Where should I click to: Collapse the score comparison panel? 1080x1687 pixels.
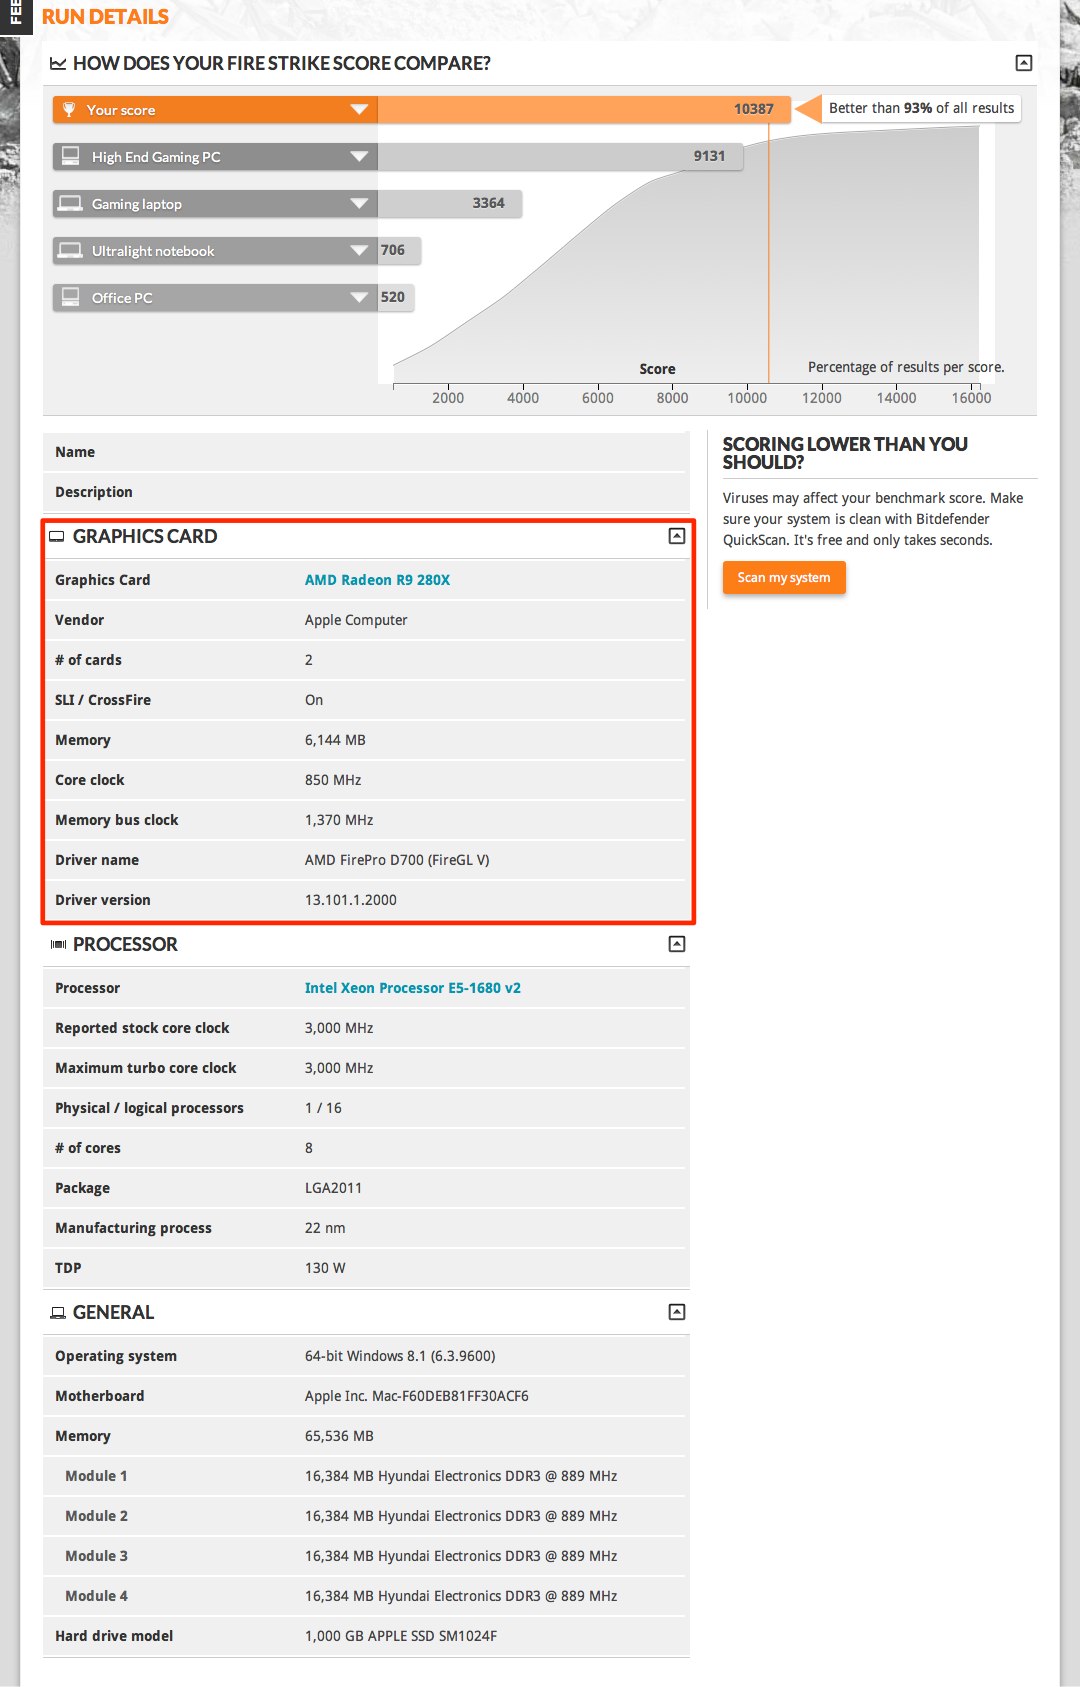point(1024,63)
